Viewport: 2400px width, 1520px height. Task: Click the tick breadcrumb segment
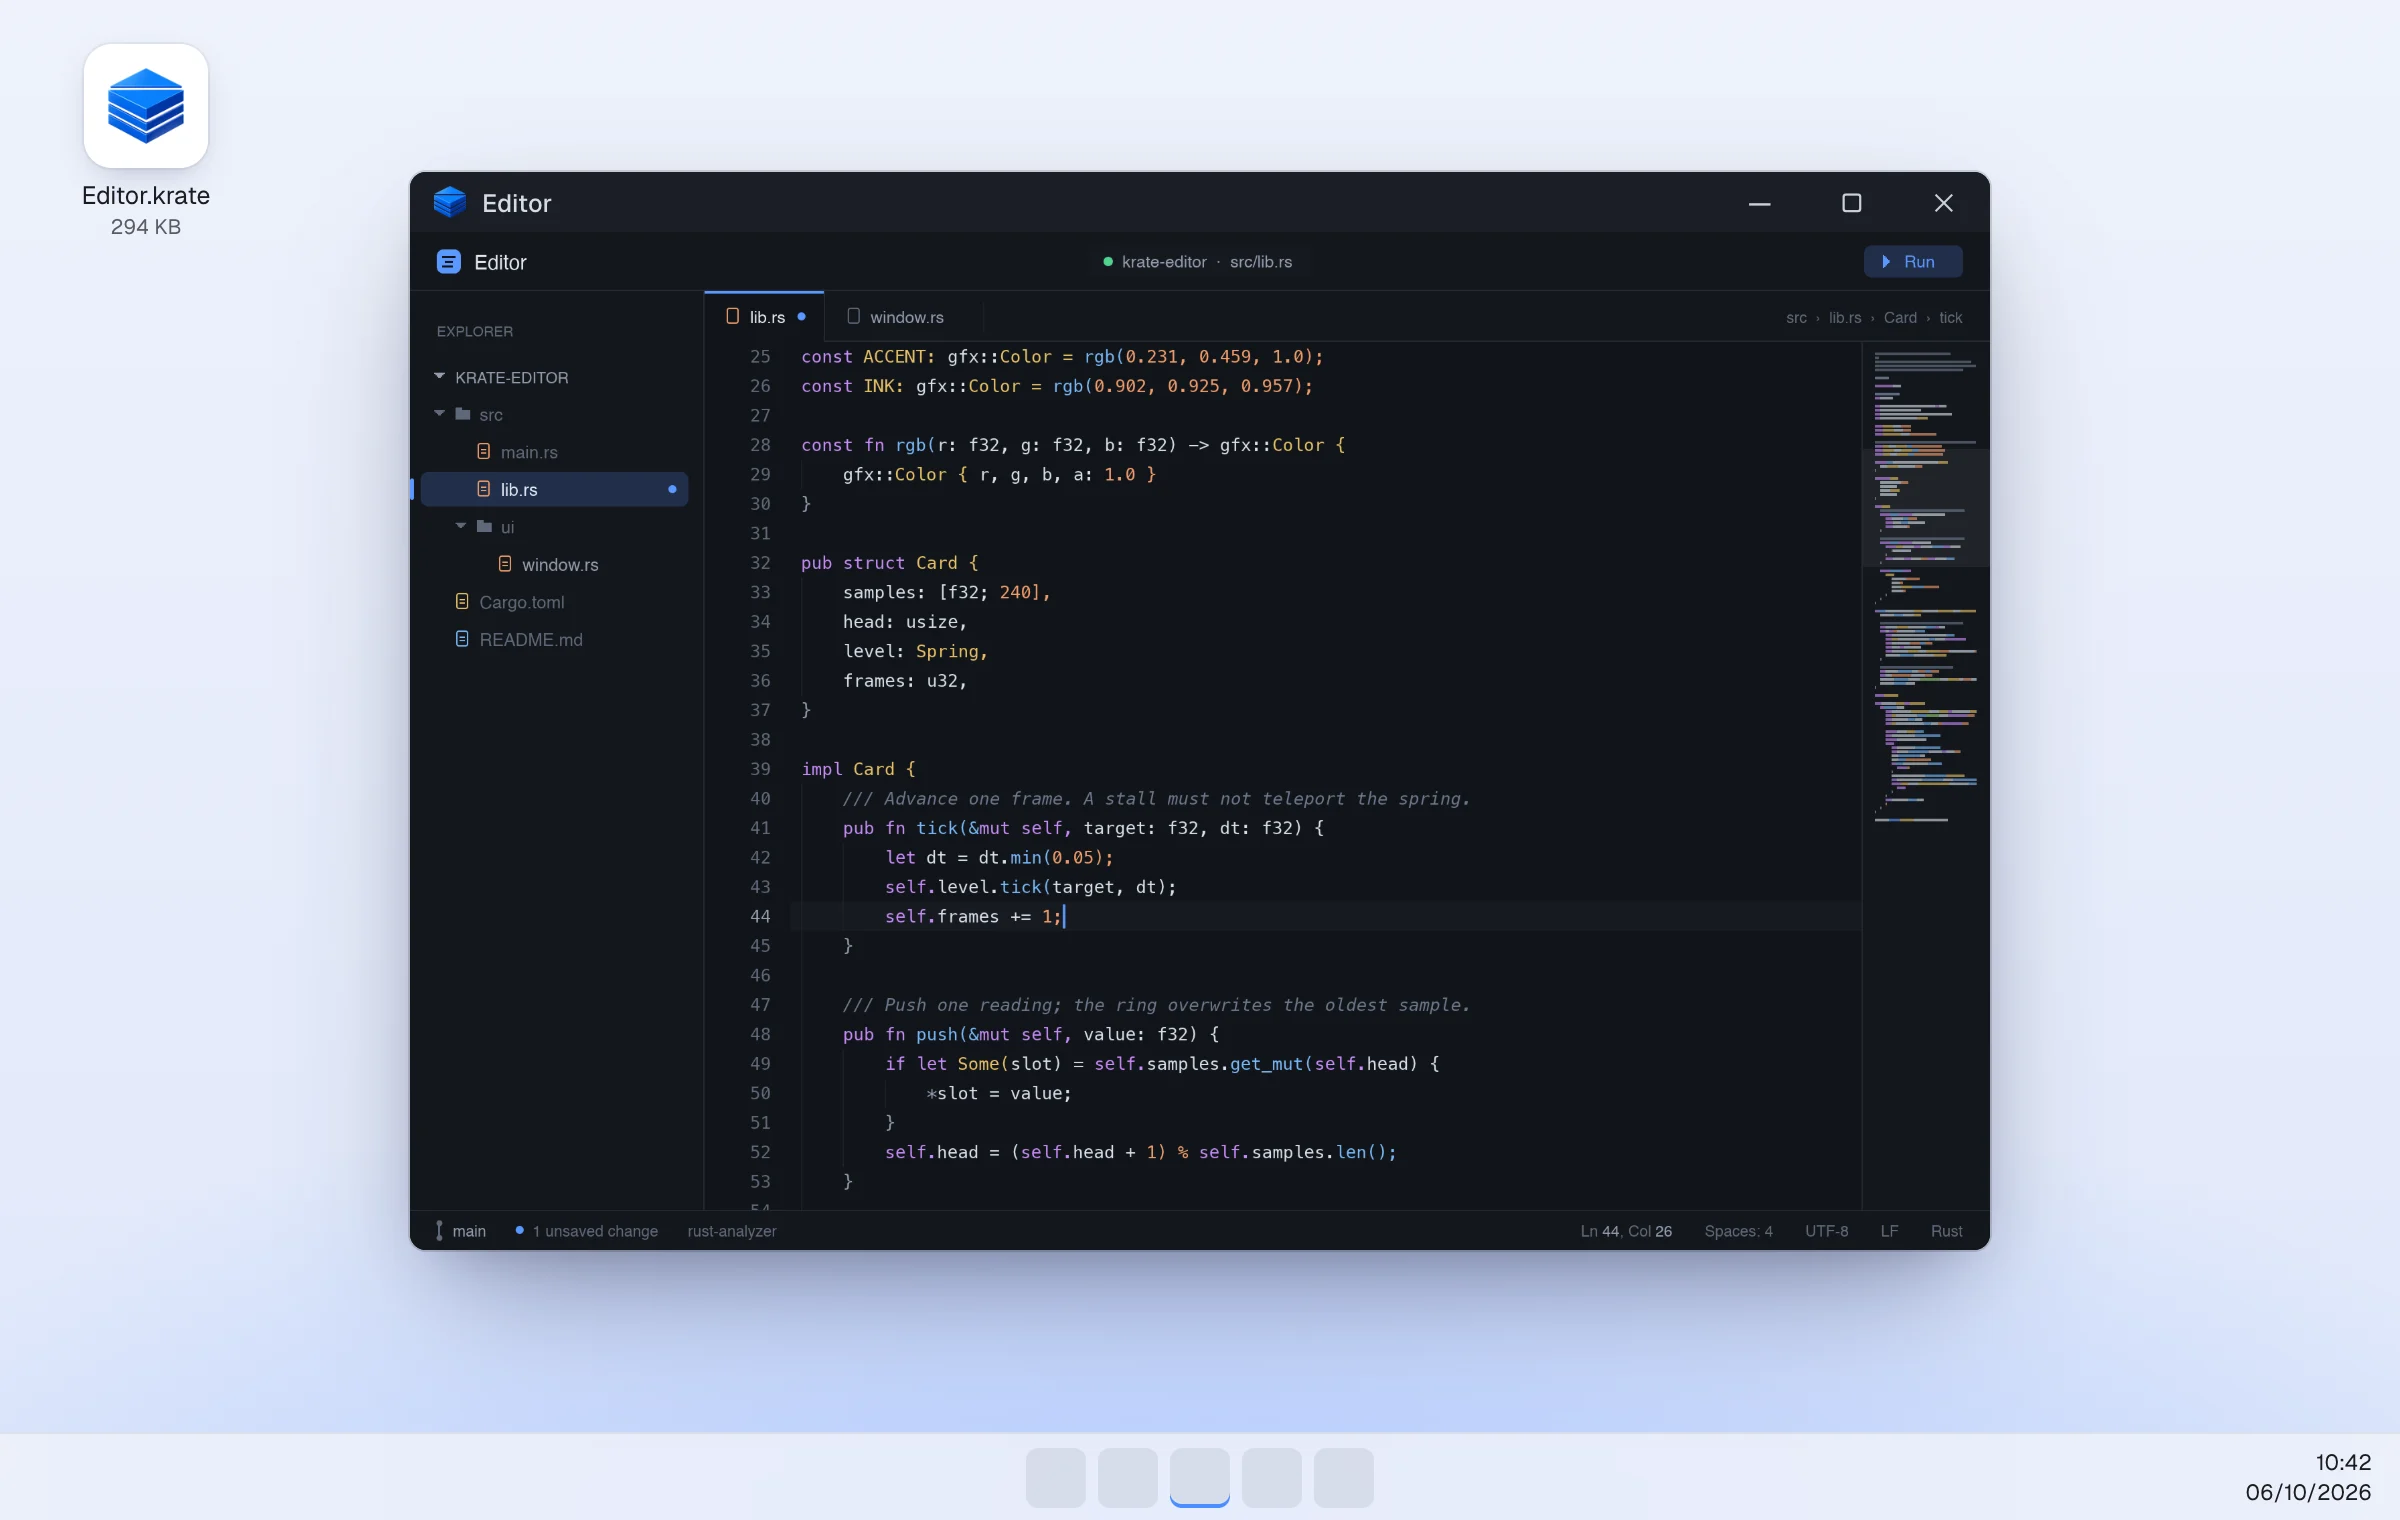(1950, 318)
